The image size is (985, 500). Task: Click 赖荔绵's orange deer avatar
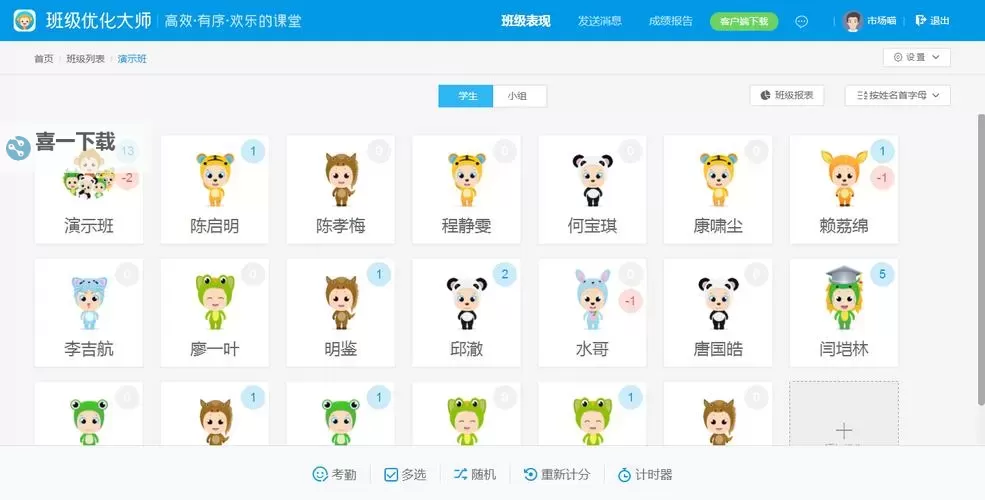(844, 178)
